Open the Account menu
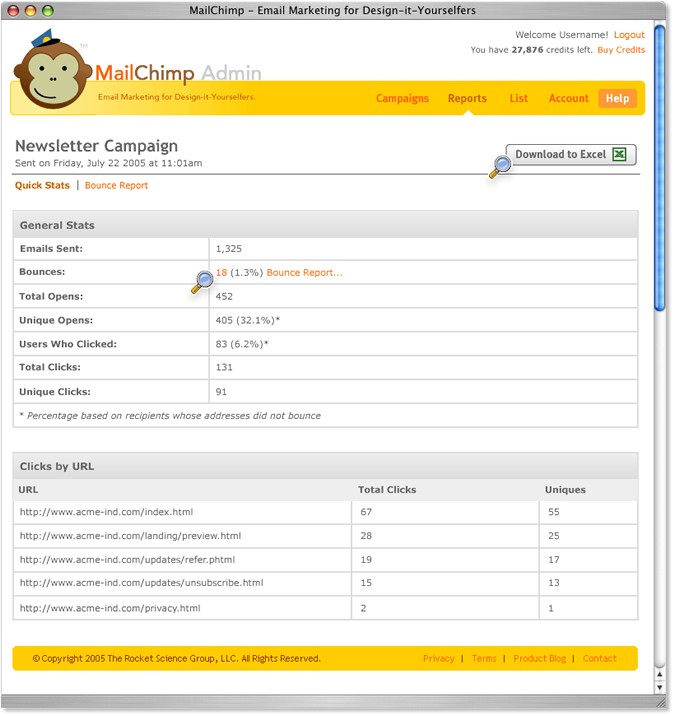Image resolution: width=675 pixels, height=716 pixels. coord(568,99)
